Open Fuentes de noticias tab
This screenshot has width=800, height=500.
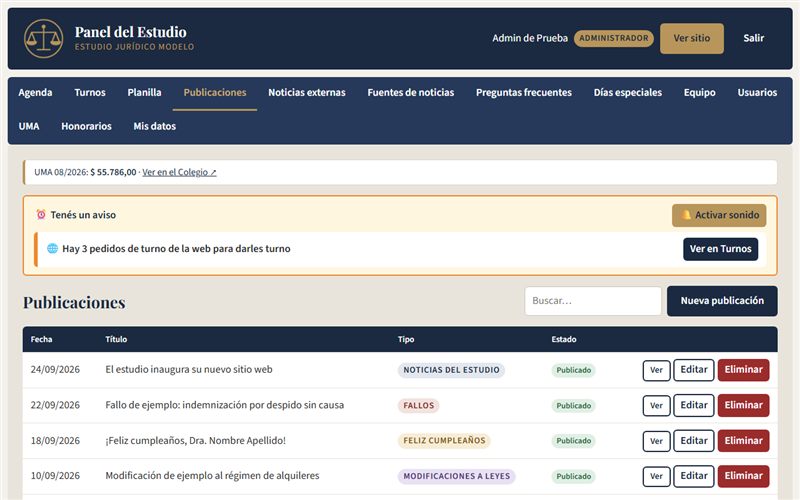411,92
